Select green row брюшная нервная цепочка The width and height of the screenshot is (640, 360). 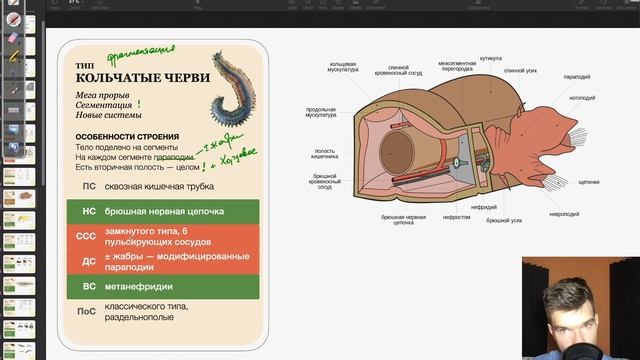click(163, 211)
